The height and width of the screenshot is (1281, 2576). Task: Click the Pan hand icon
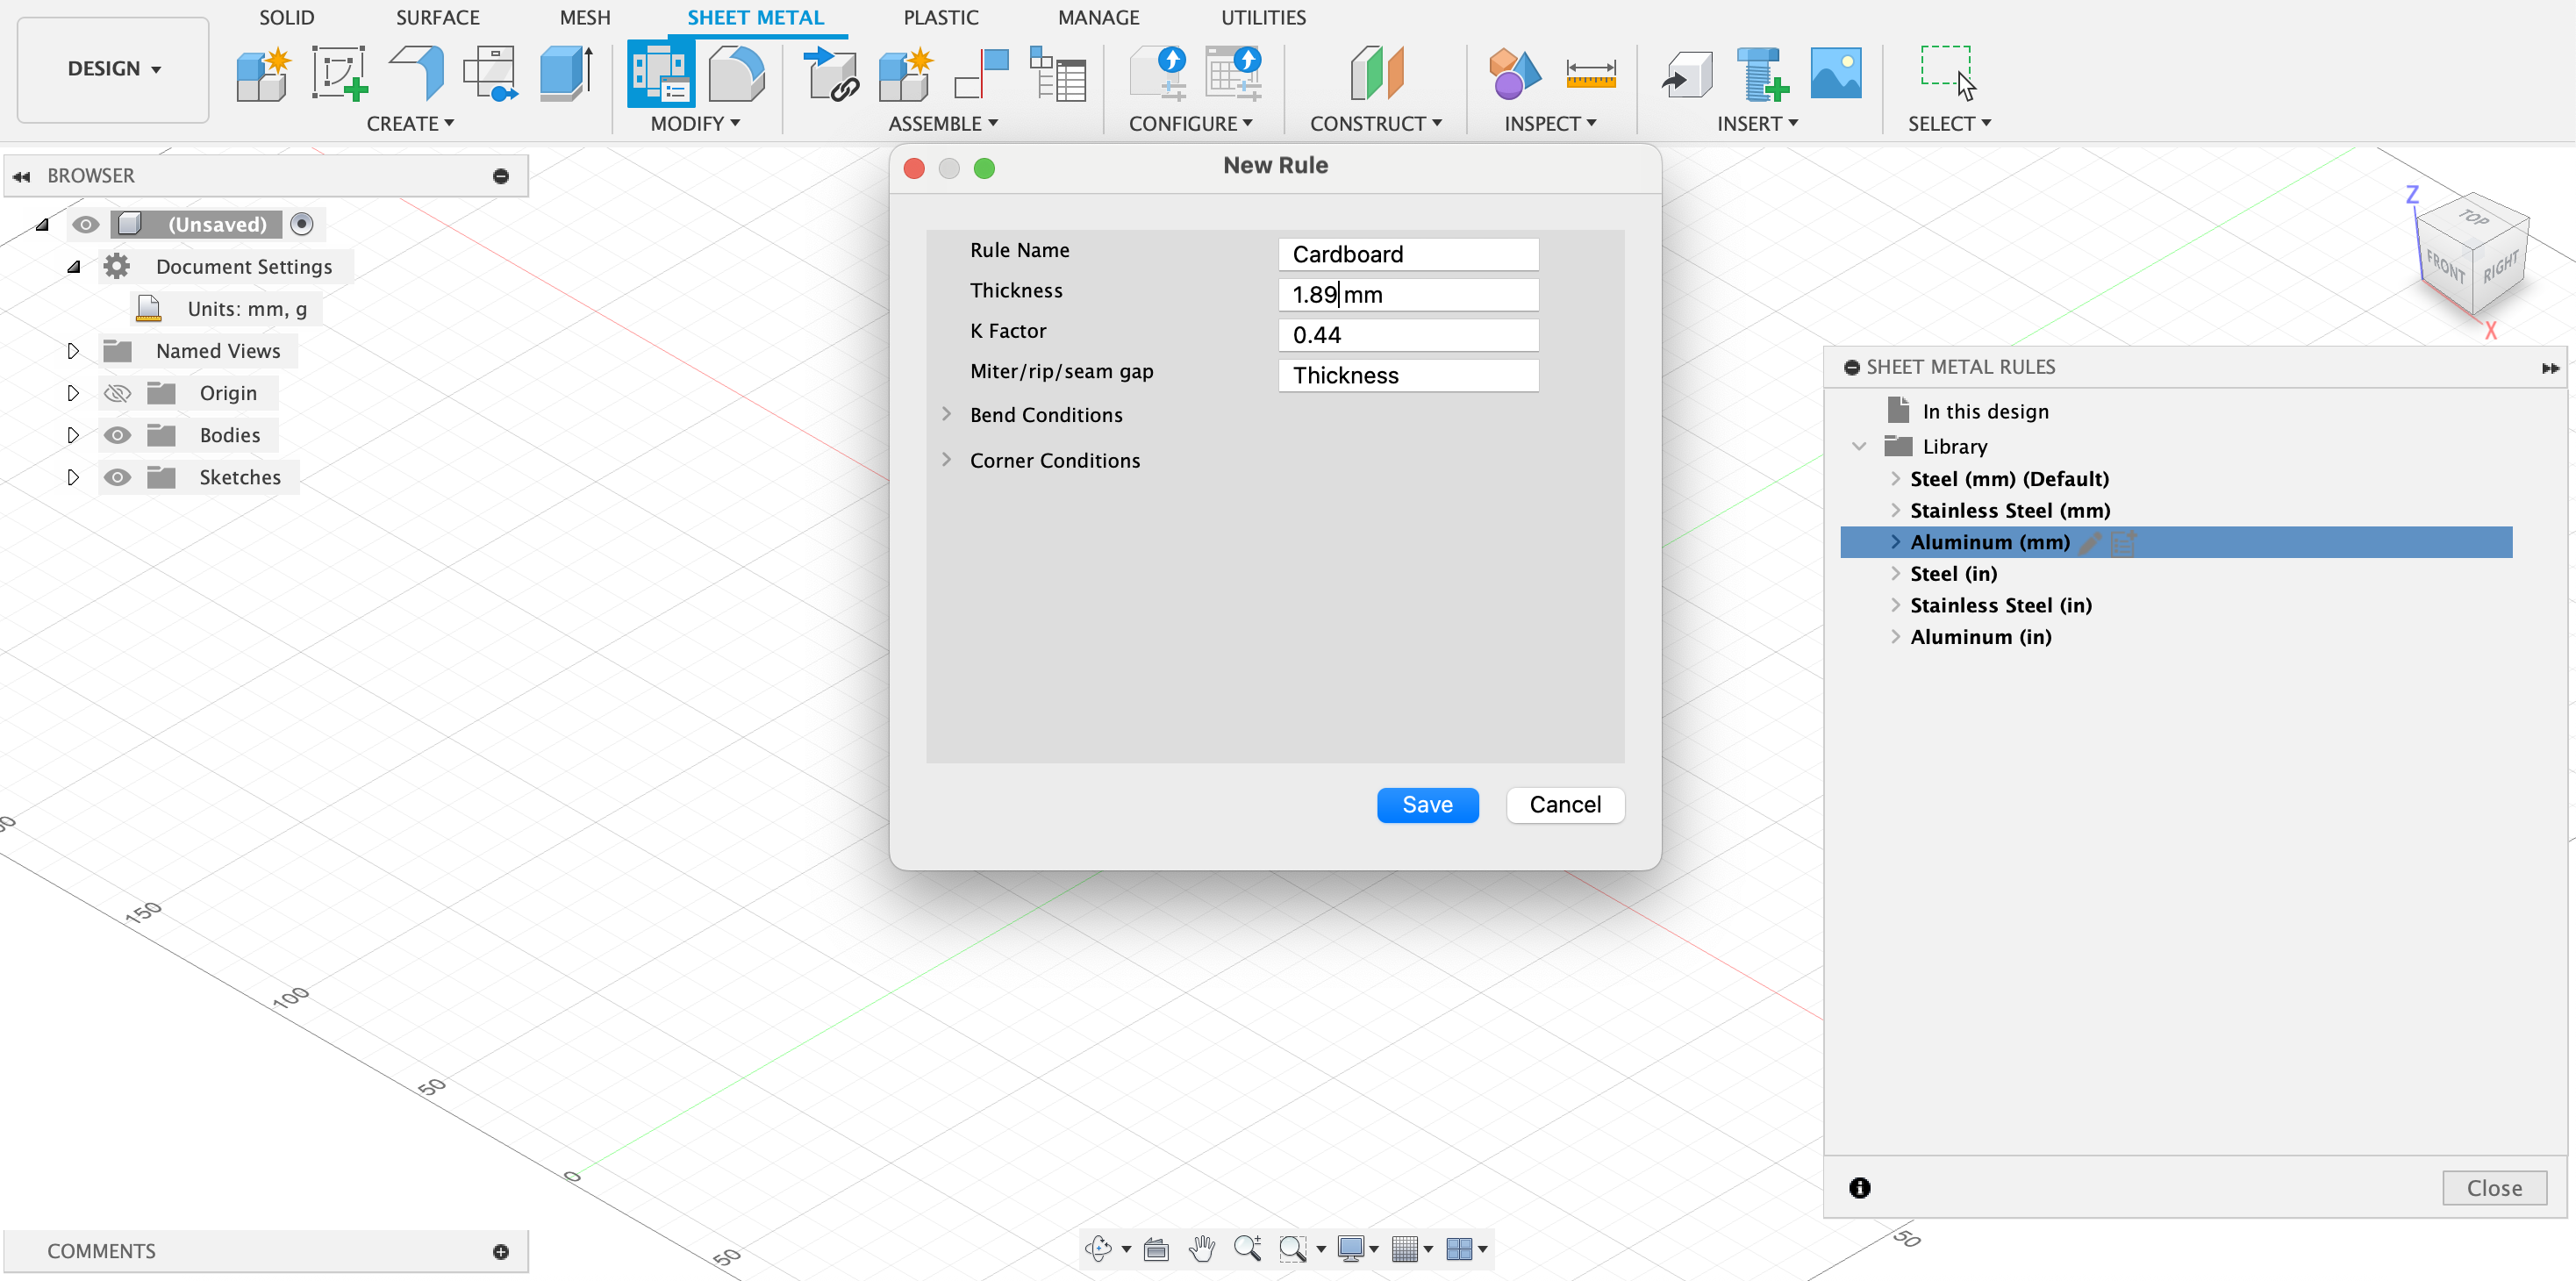coord(1201,1248)
